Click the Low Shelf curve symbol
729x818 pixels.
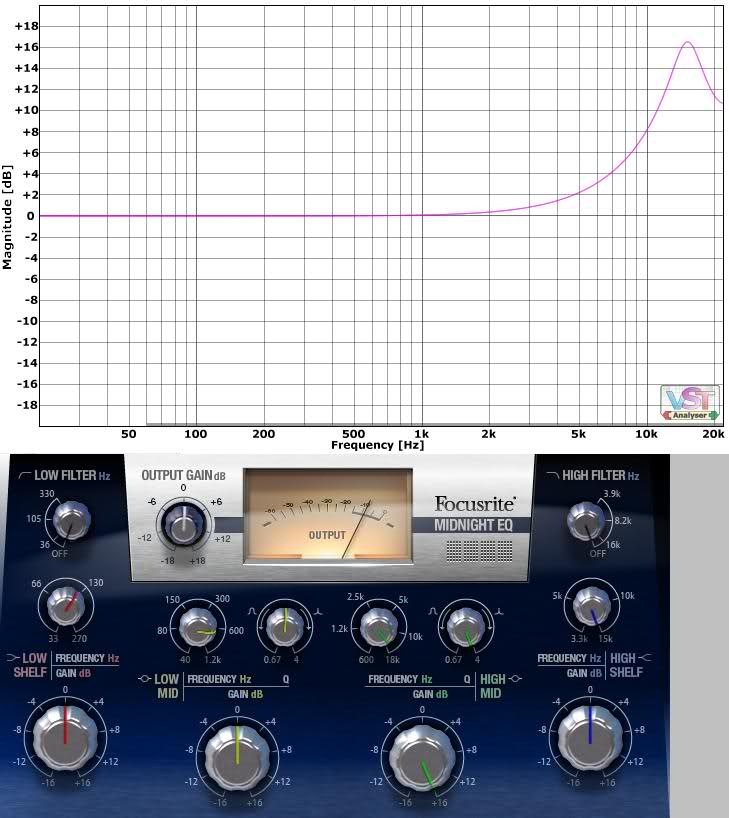point(13,658)
